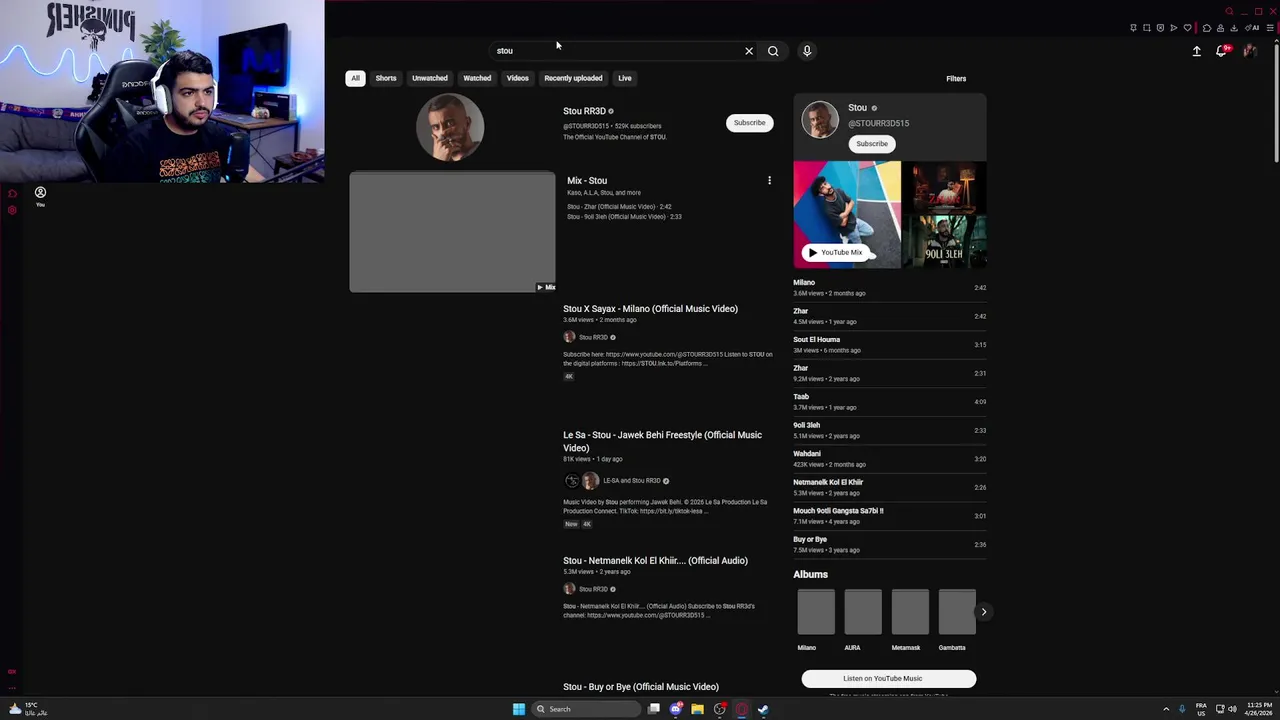1280x720 pixels.
Task: Open Stou - Netmanelk Kol El Khiir audio
Action: (x=655, y=561)
